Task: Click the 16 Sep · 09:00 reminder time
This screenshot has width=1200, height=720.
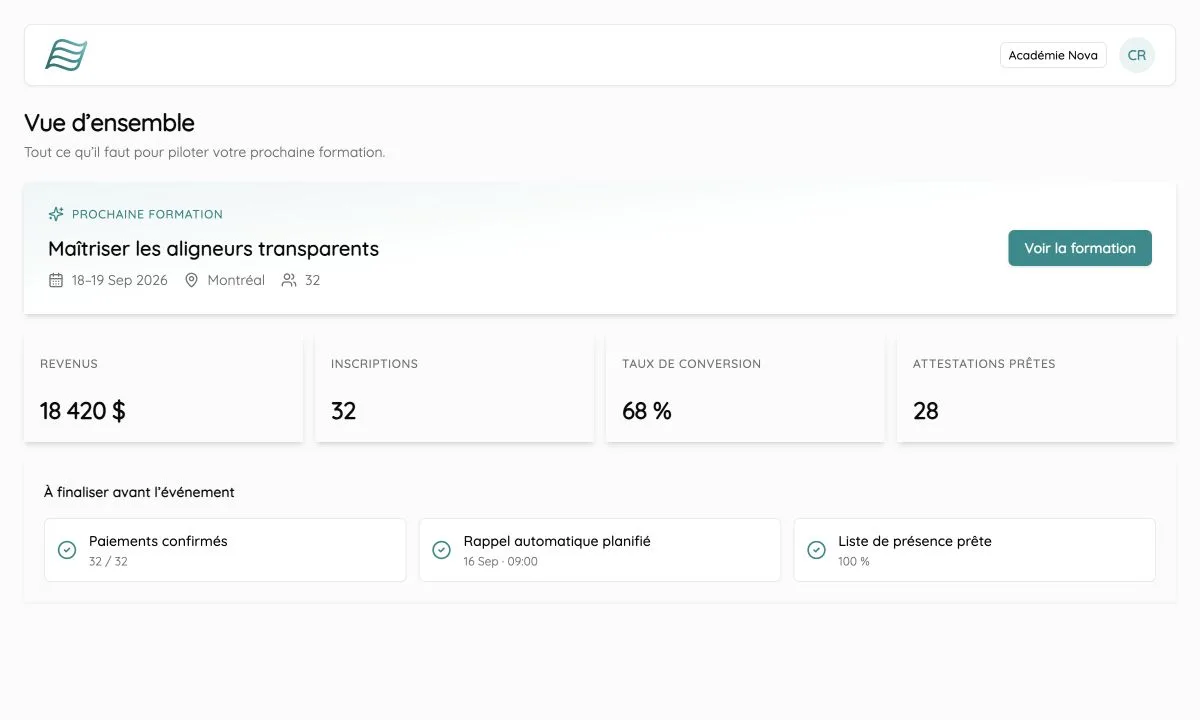Action: tap(500, 562)
